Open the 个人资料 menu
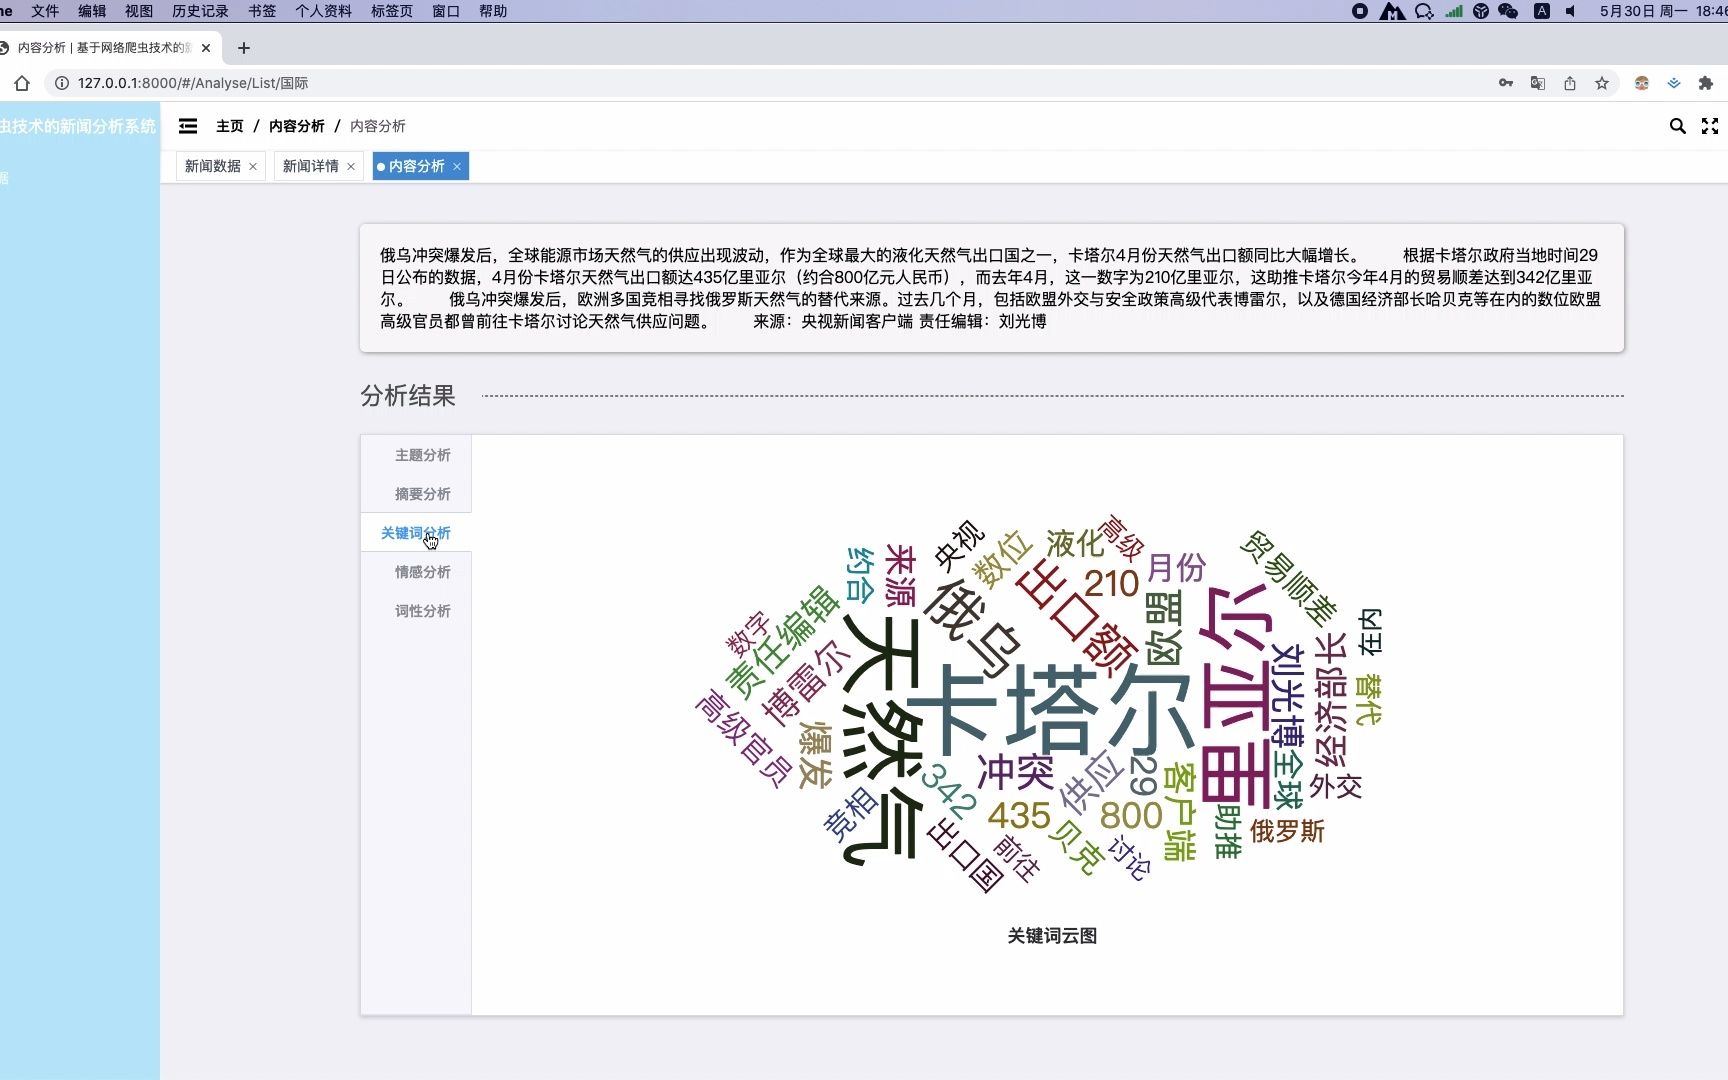This screenshot has height=1080, width=1728. pyautogui.click(x=323, y=11)
